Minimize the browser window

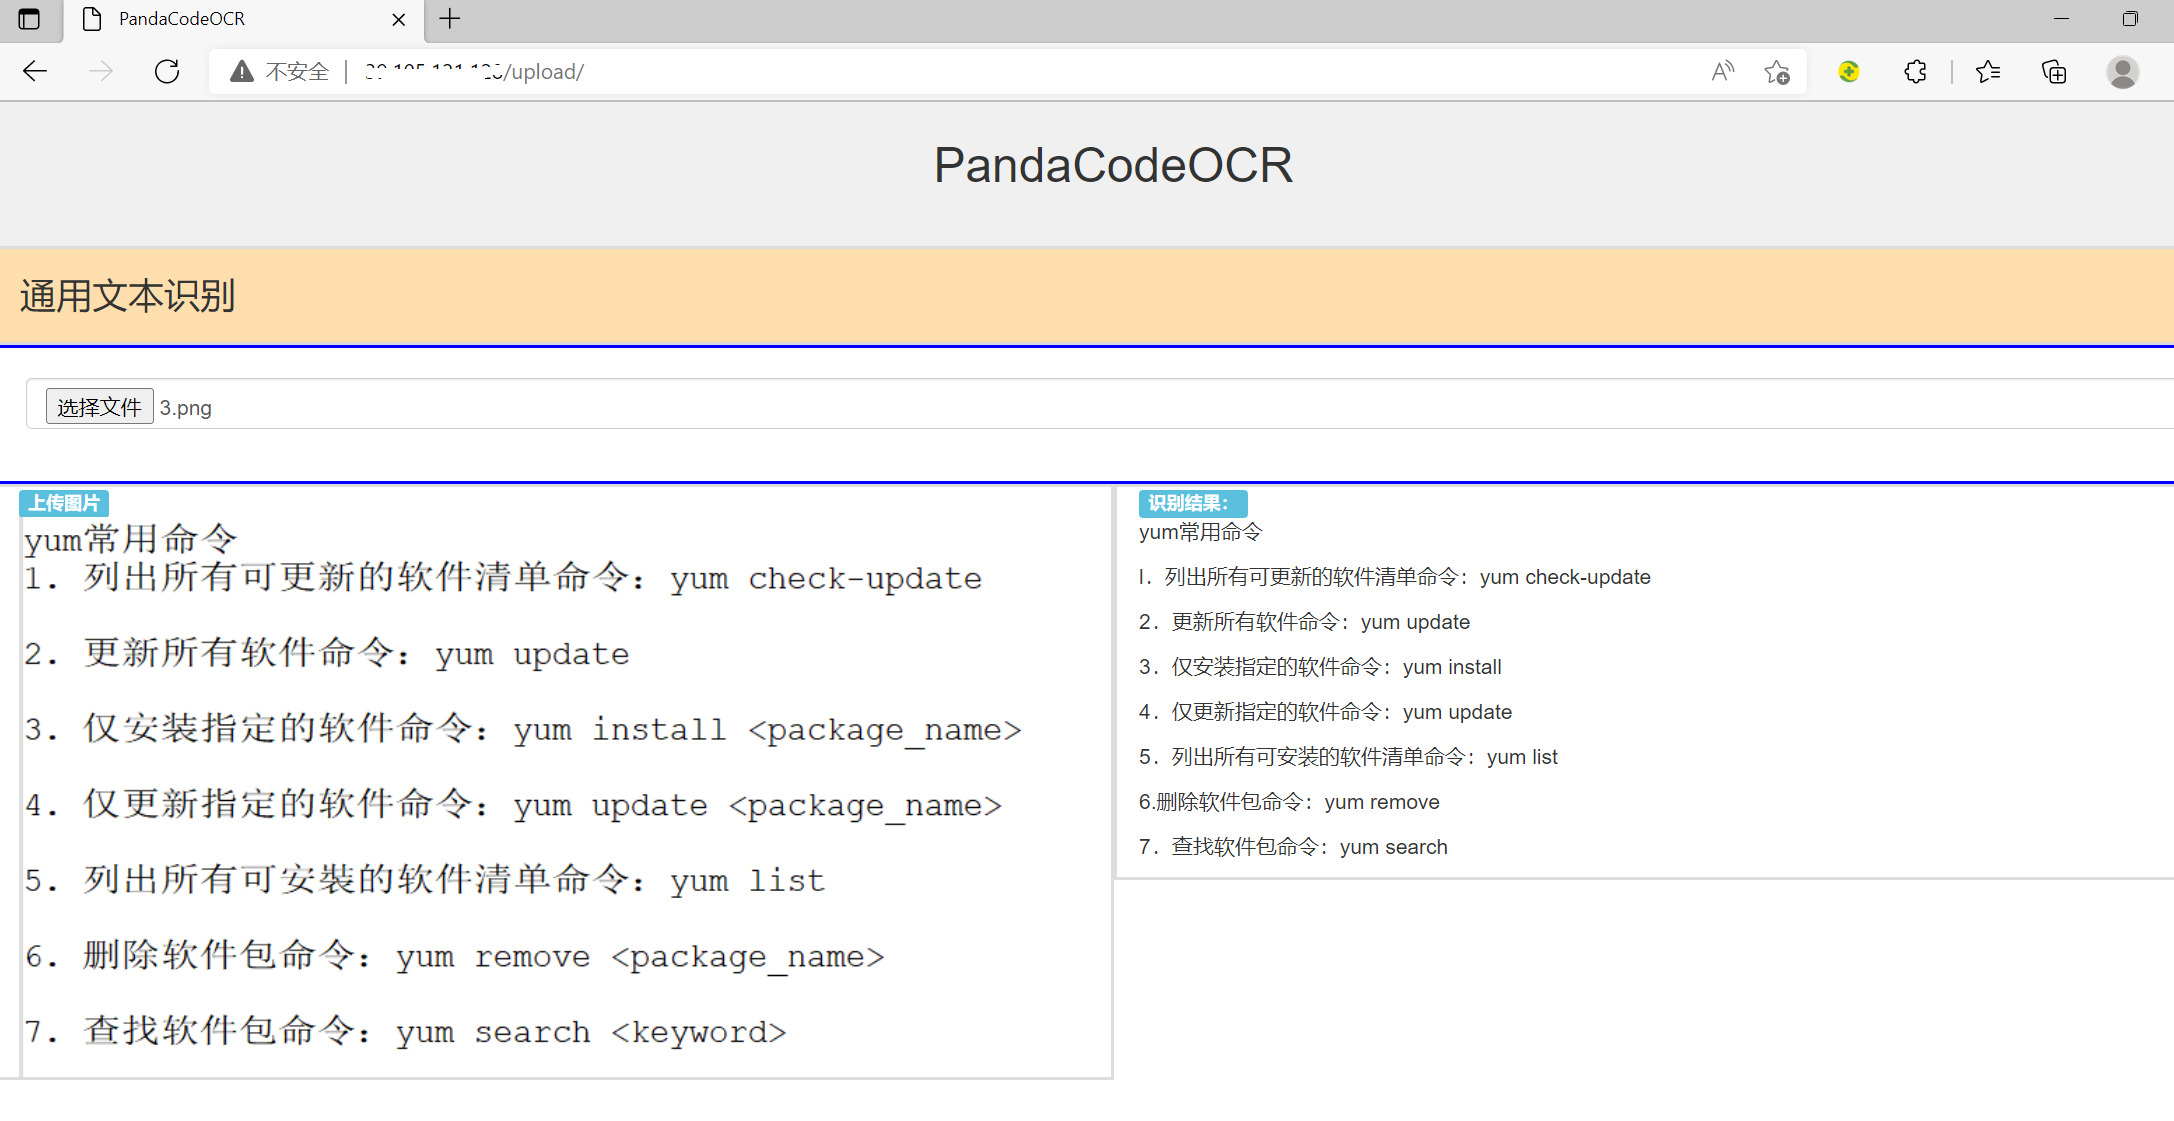(x=2060, y=19)
